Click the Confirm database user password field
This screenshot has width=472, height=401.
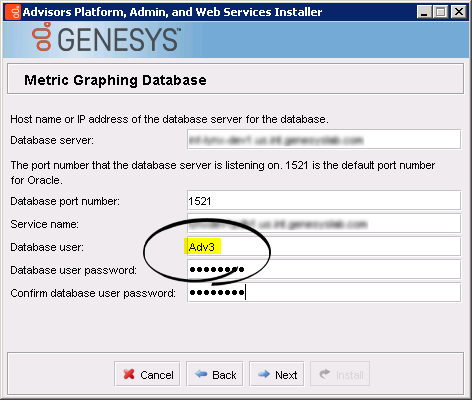pyautogui.click(x=324, y=292)
